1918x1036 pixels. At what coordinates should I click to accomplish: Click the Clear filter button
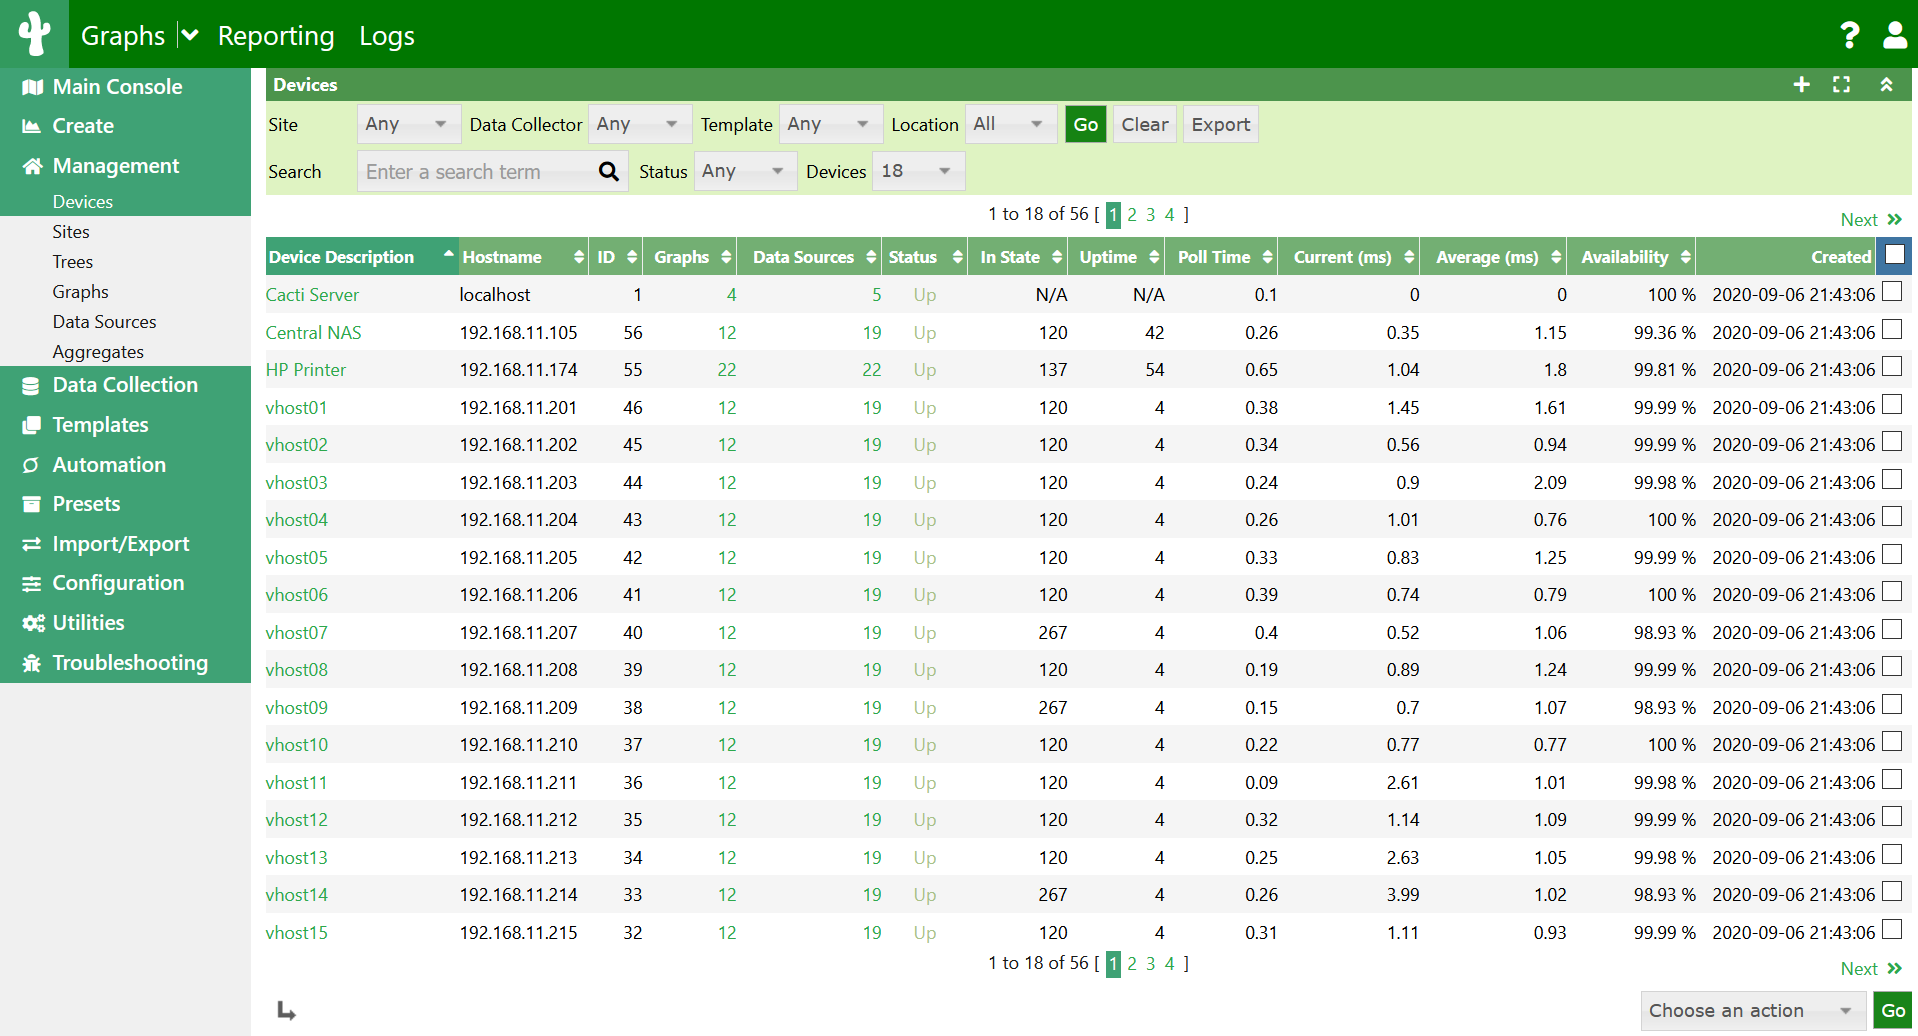[1144, 123]
